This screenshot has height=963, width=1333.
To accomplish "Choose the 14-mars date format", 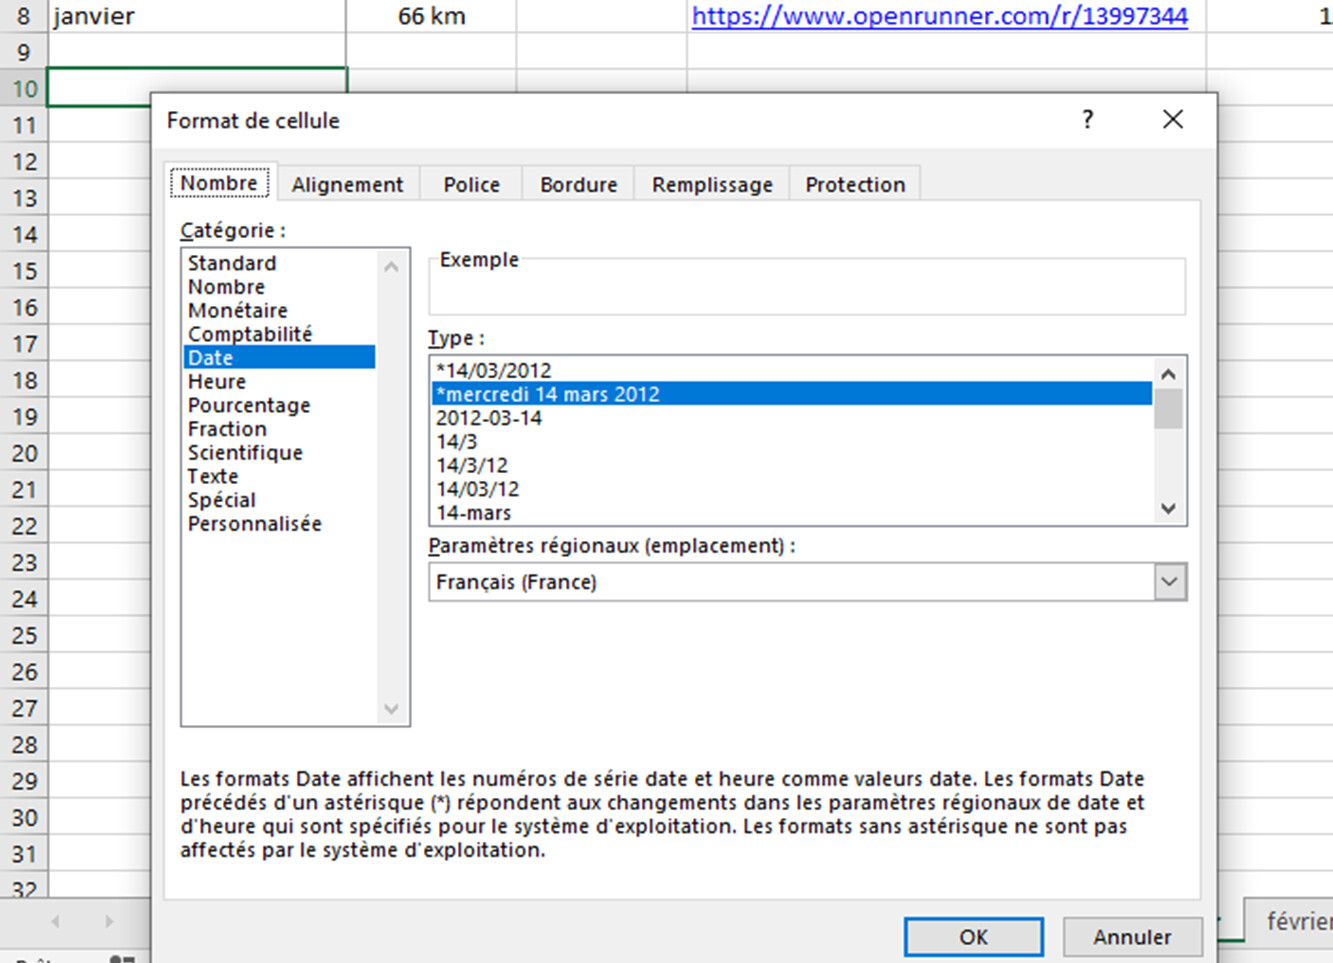I will coord(474,513).
